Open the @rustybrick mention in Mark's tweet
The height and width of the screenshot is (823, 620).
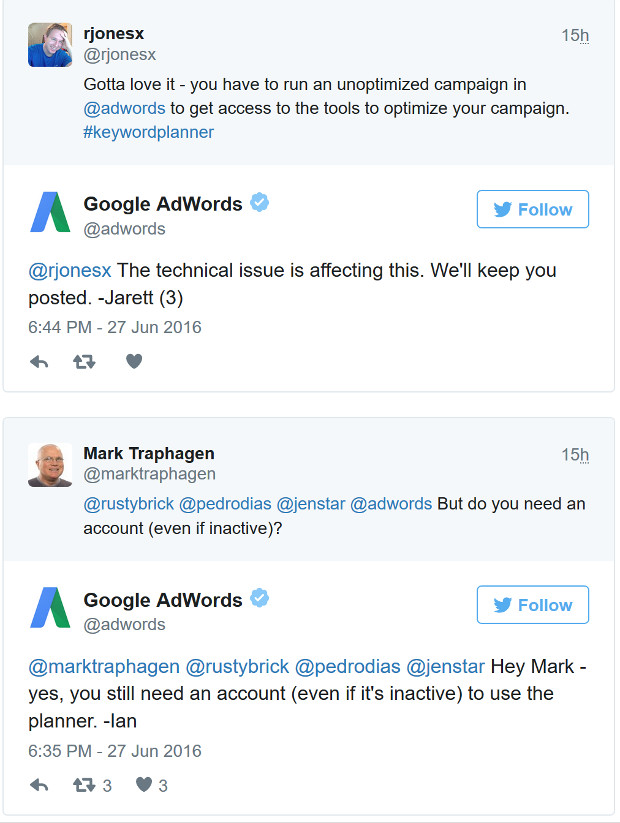tap(118, 504)
